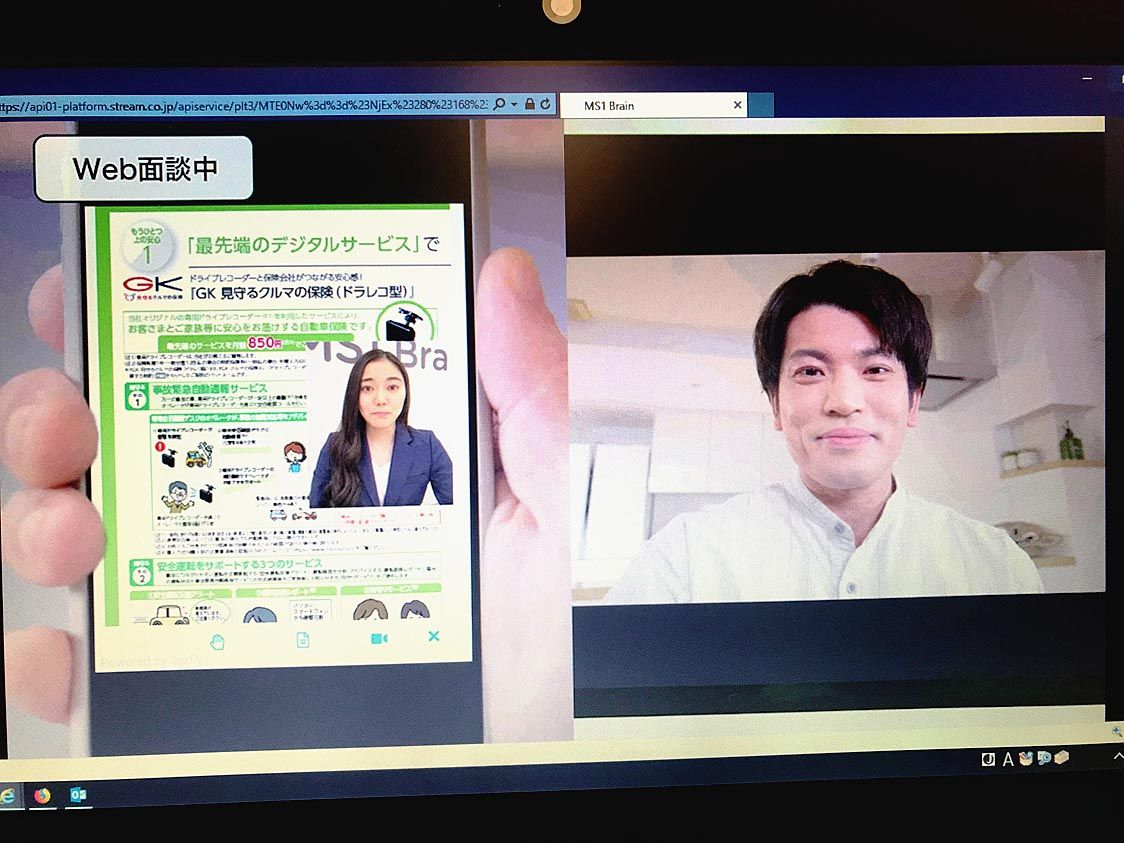
Task: Launch Firefox from the taskbar
Action: [42, 796]
